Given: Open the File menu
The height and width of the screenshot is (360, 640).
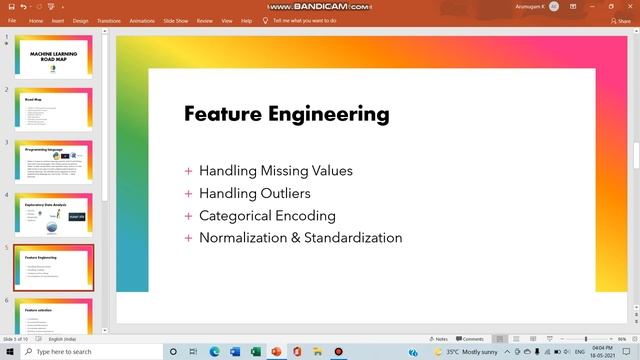Looking at the screenshot, I should [12, 21].
